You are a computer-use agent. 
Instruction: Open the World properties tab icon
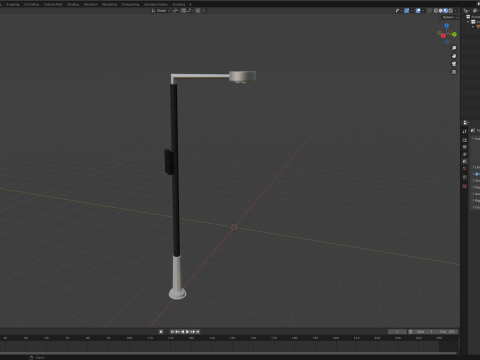point(465,168)
